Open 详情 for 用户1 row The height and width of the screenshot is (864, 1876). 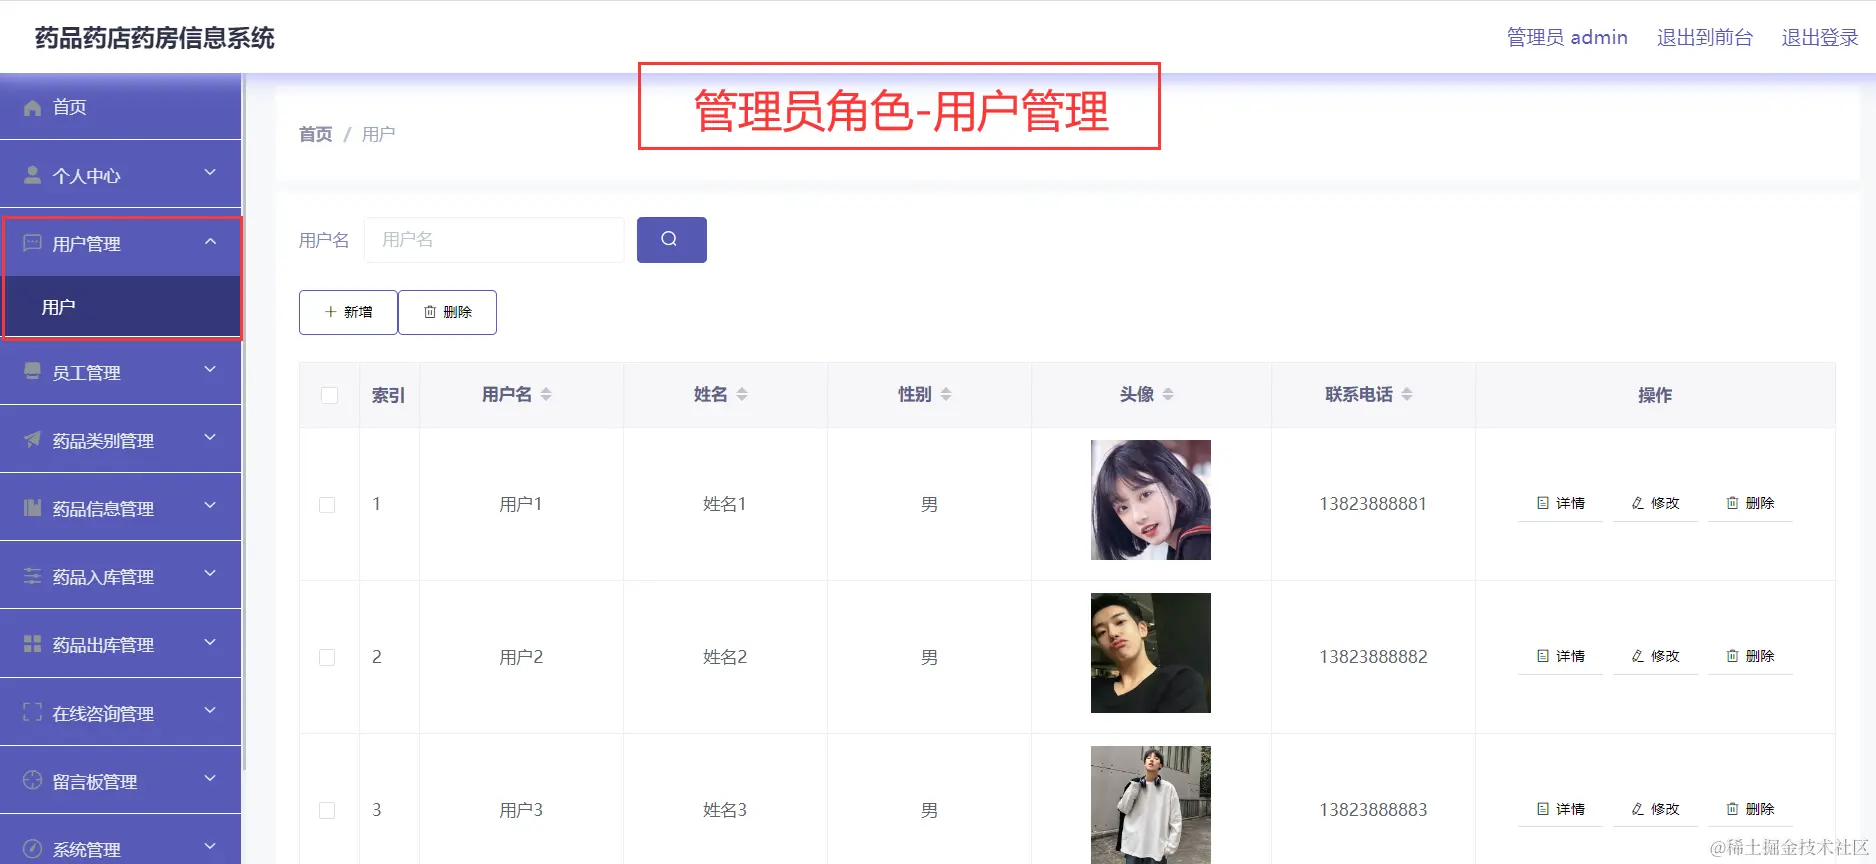click(1560, 503)
